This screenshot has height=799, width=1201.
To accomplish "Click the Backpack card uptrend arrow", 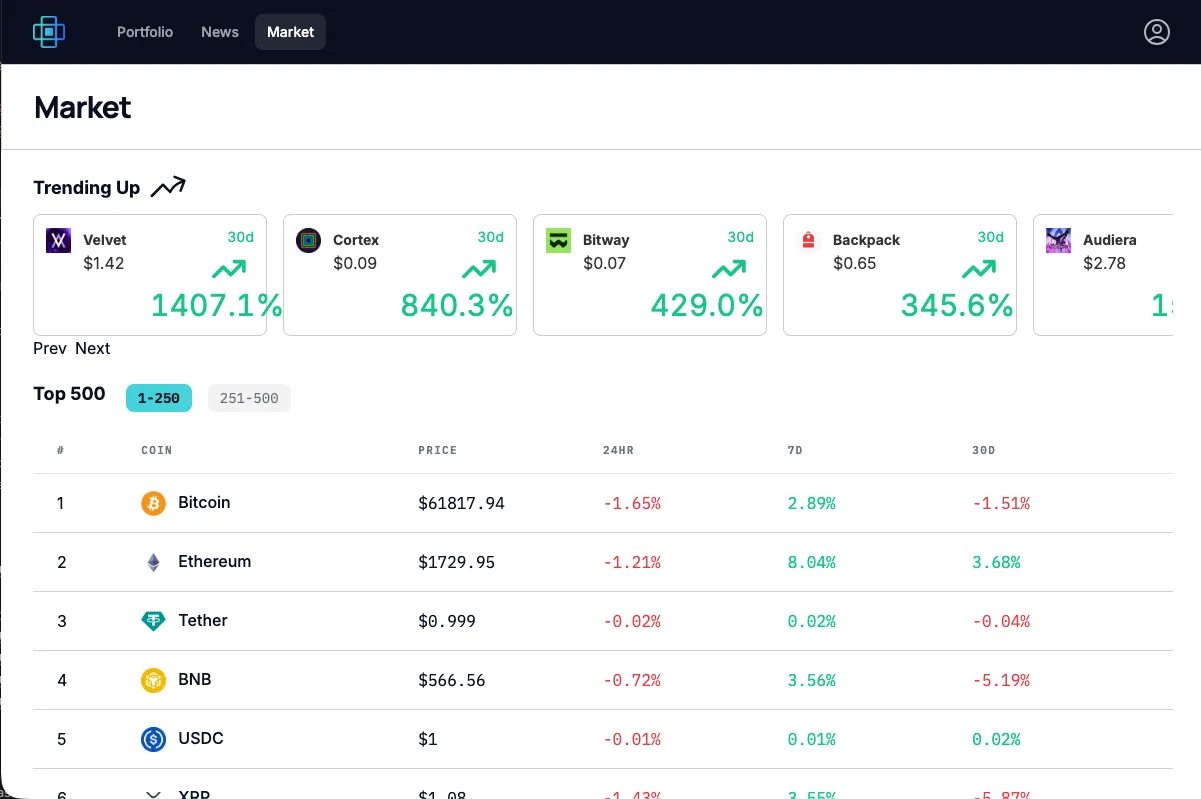I will pyautogui.click(x=979, y=269).
